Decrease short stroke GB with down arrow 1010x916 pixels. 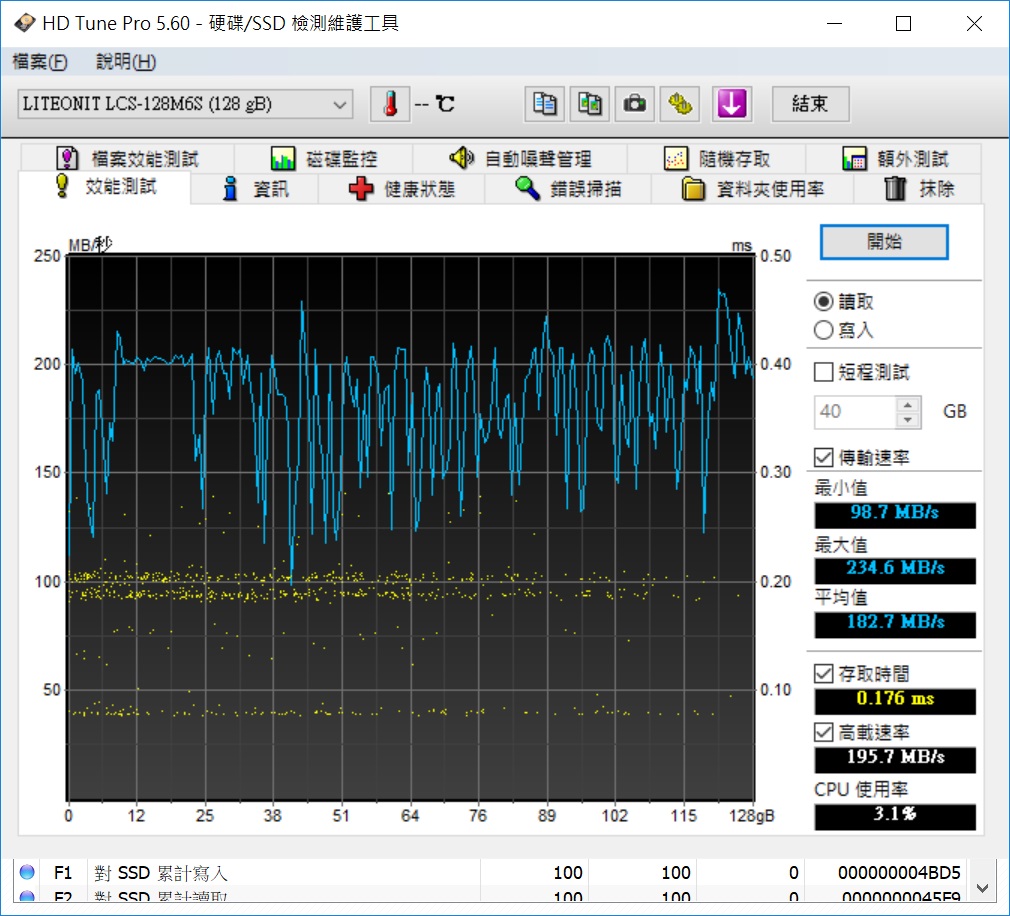tap(908, 420)
